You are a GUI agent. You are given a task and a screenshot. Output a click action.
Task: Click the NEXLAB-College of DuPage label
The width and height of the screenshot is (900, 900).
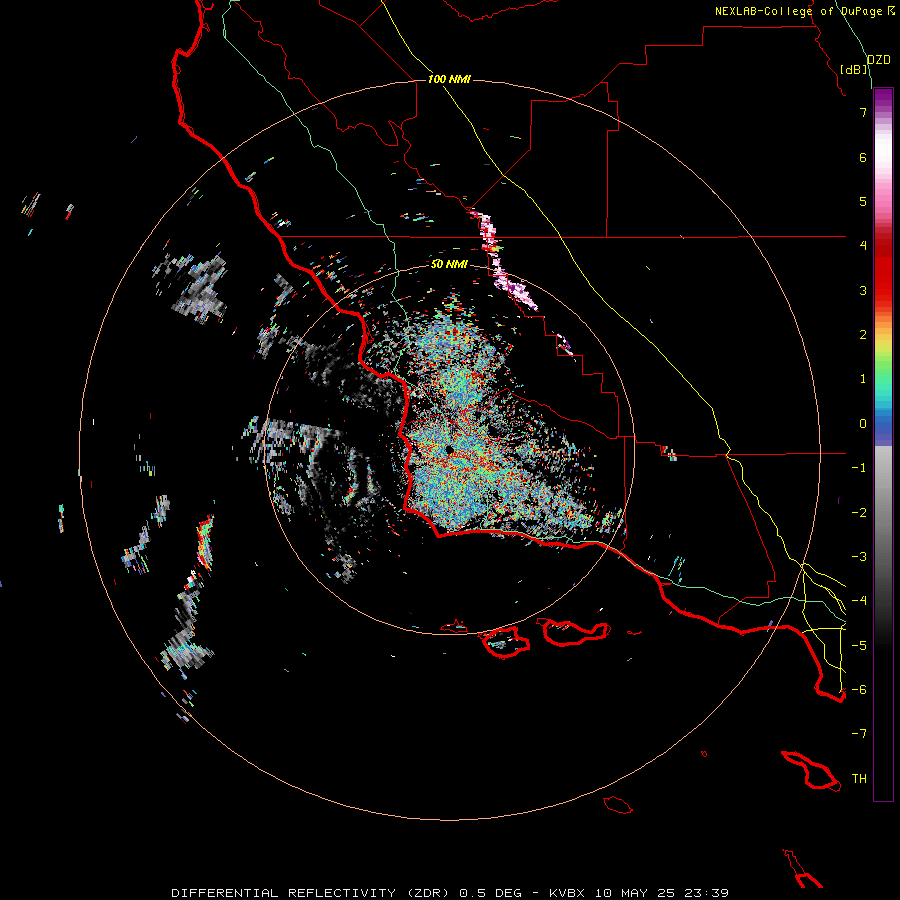click(798, 11)
